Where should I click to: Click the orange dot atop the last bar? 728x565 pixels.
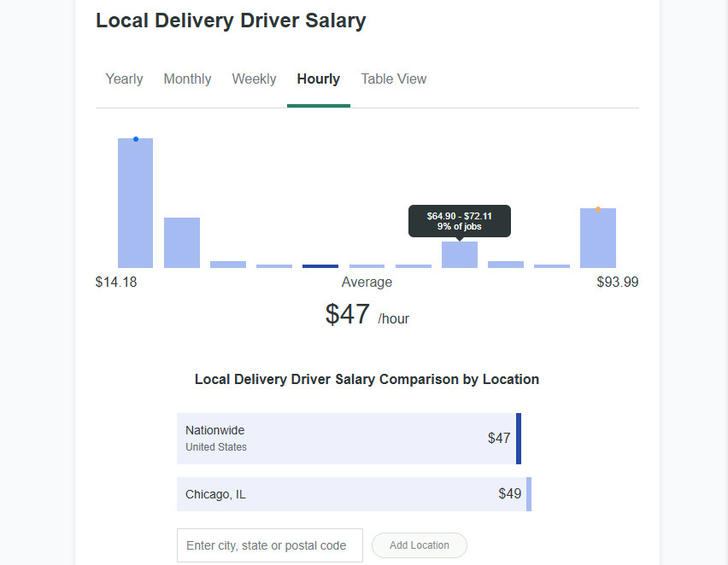pyautogui.click(x=598, y=209)
